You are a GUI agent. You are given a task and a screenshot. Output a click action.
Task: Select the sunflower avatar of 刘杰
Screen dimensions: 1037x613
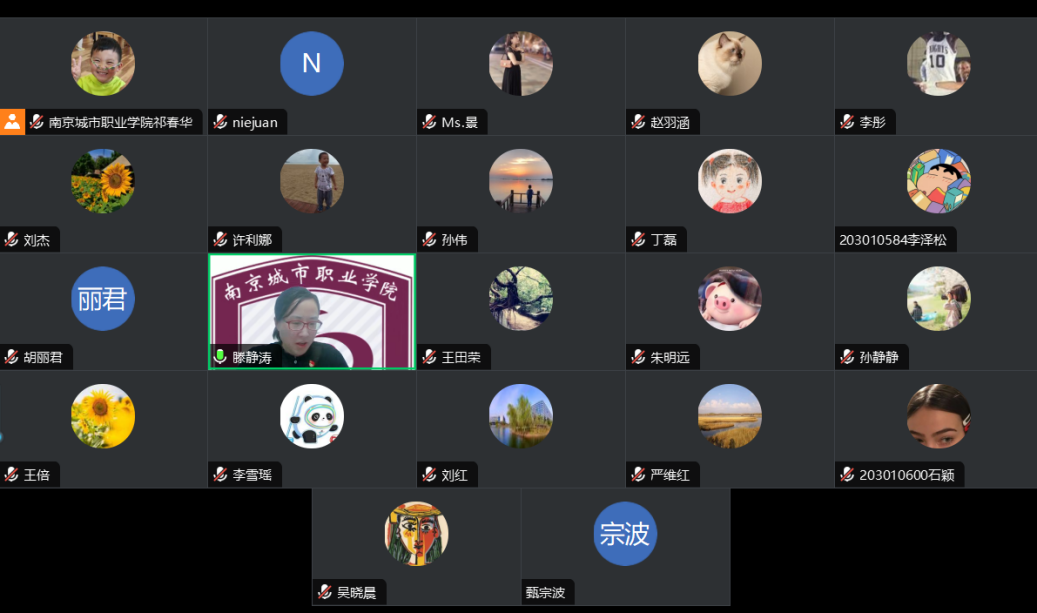103,181
